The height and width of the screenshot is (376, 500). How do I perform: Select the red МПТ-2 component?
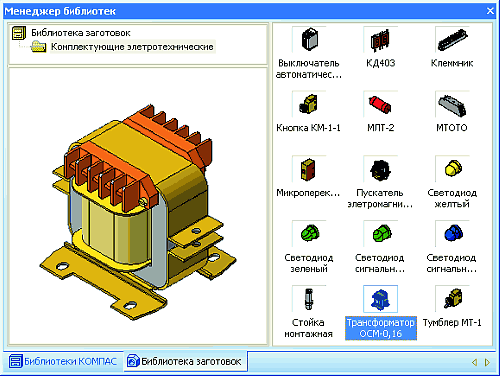click(x=380, y=104)
